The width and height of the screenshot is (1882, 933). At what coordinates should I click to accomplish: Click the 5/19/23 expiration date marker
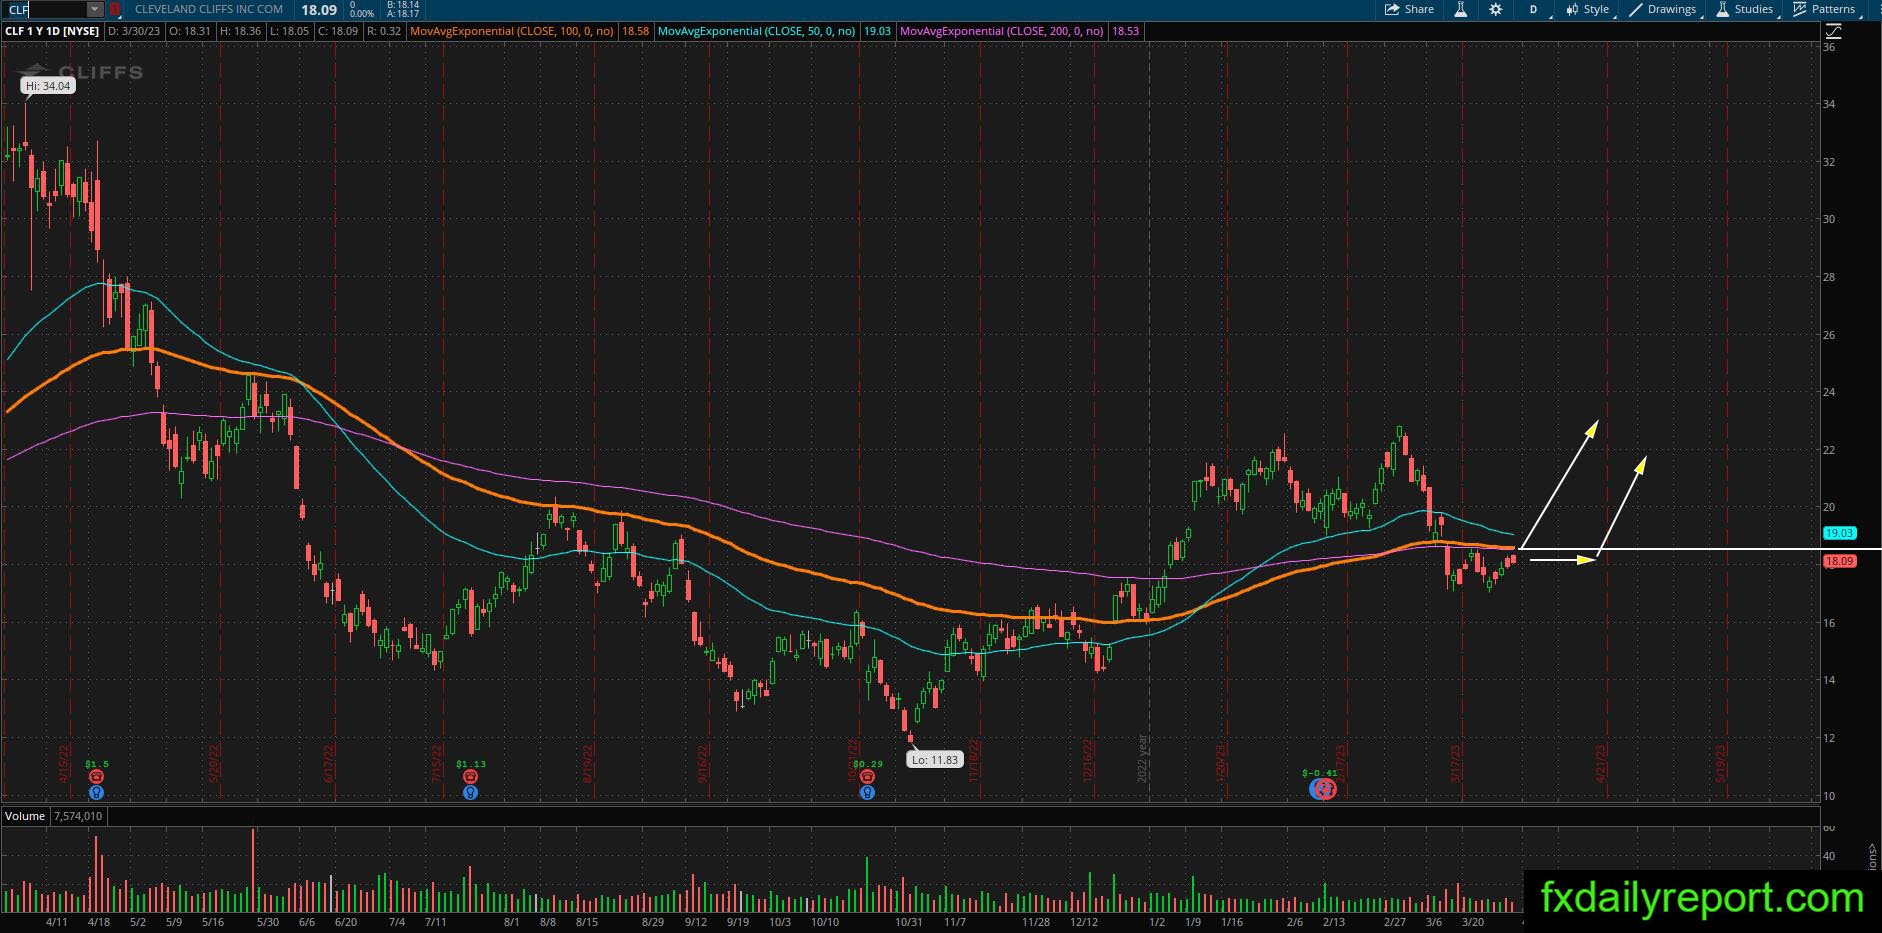(x=1721, y=762)
